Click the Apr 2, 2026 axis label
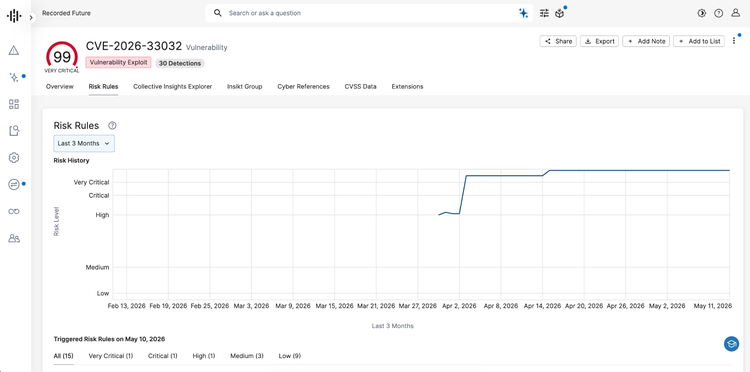Viewport: 750px width, 372px height. tap(460, 306)
